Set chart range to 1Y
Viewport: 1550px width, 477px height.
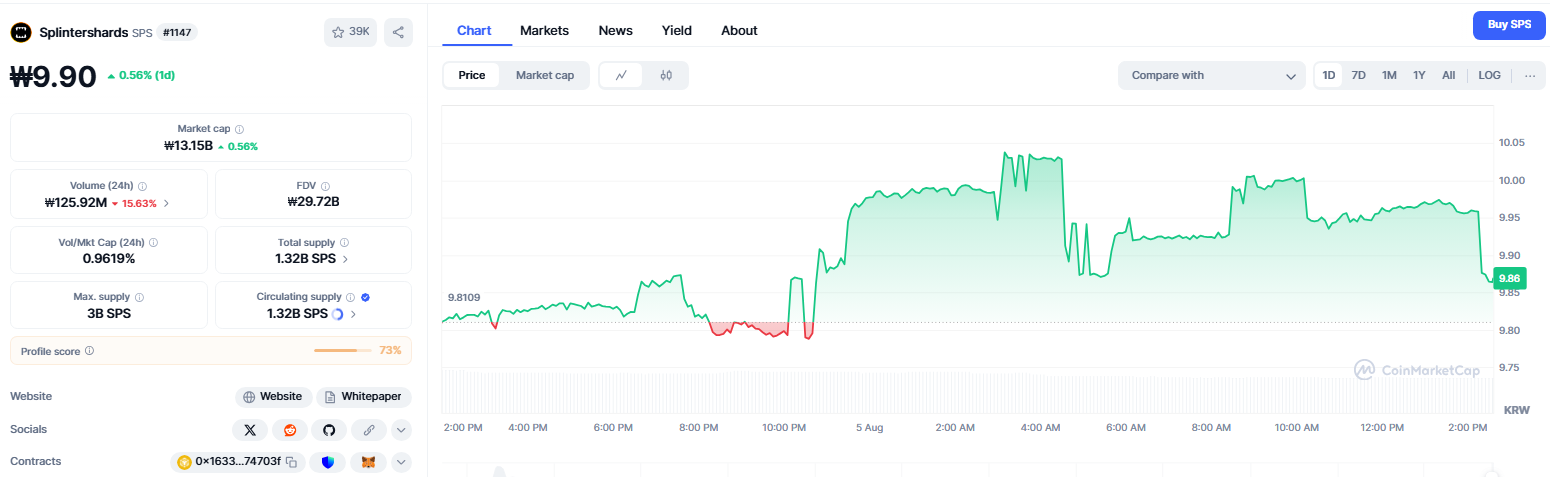click(1419, 75)
